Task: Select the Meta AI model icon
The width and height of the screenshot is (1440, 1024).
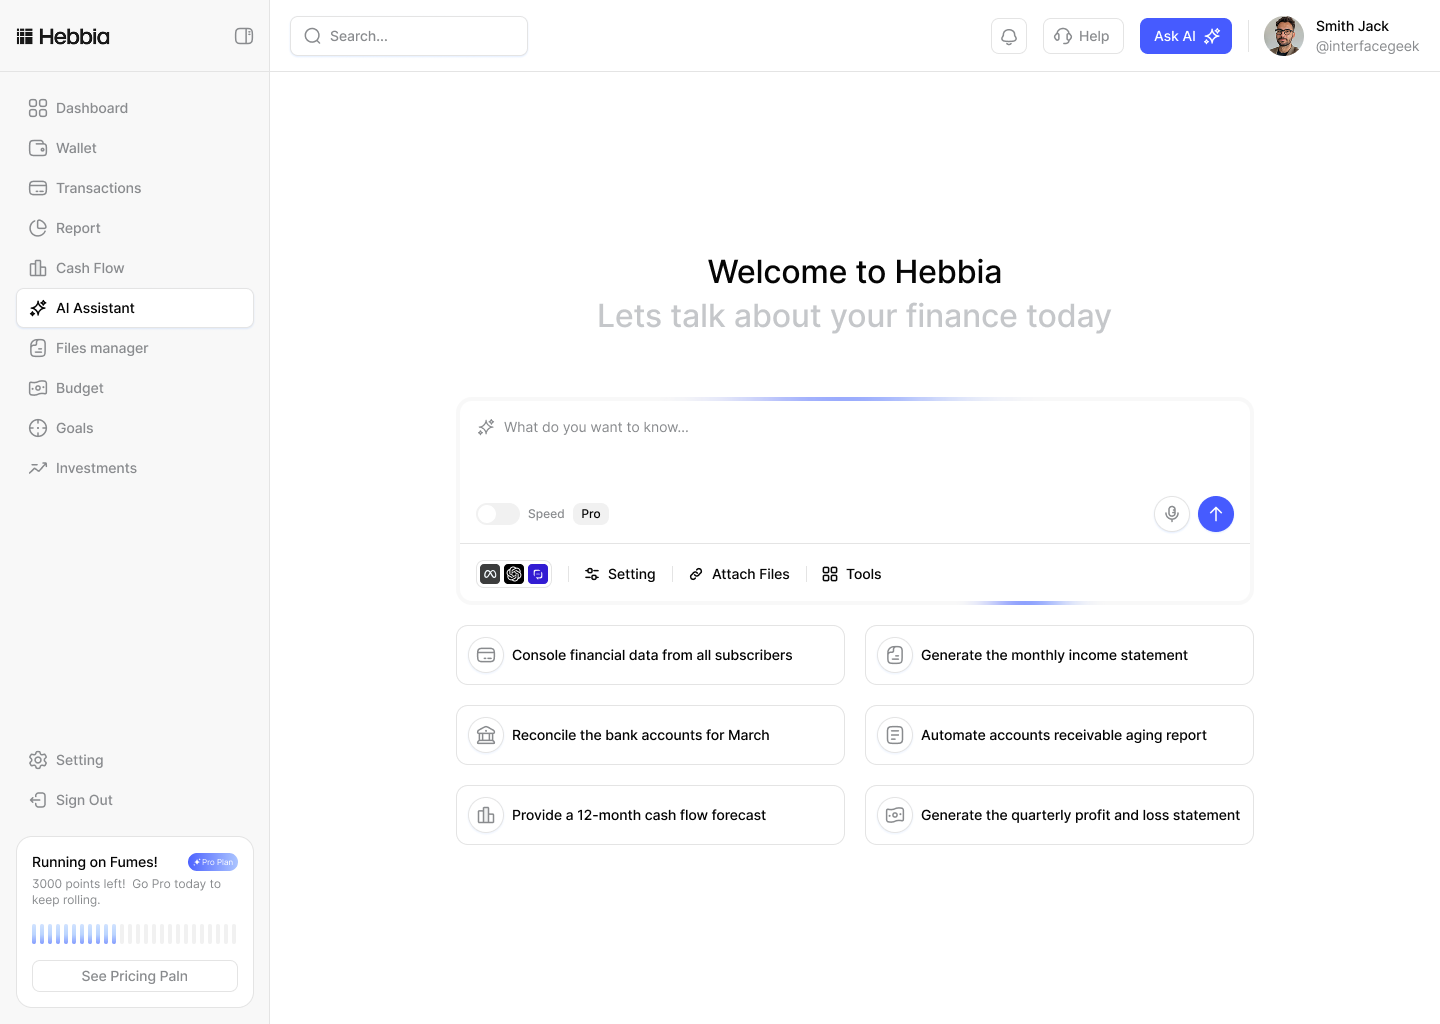Action: coord(490,574)
